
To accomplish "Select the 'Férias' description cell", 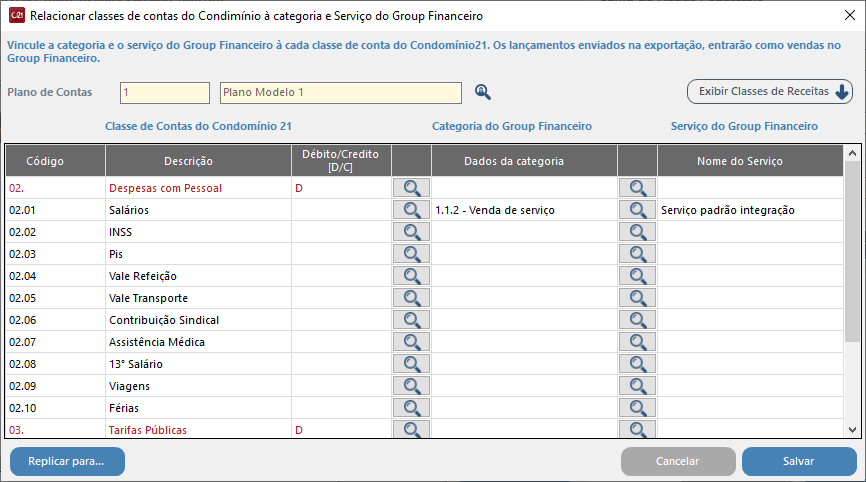I will coord(198,408).
